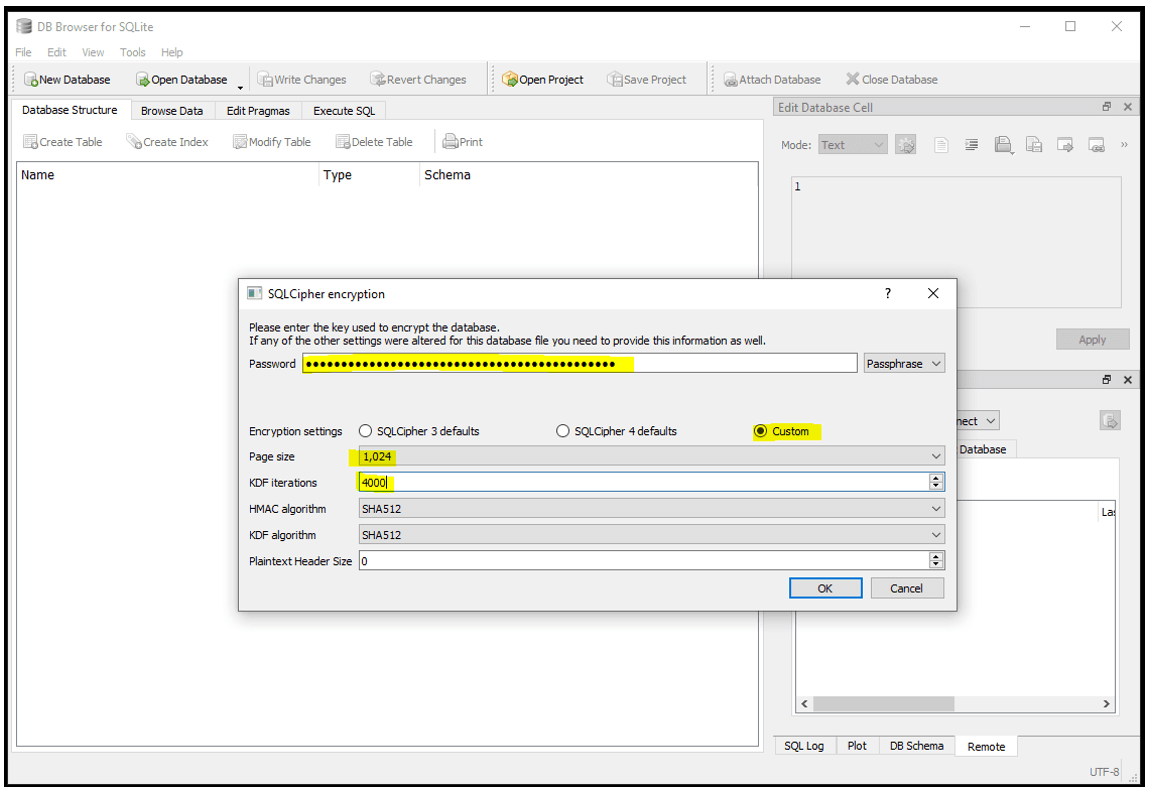Click the Open Database toolbar button
Screen dimensions: 1155x797
181,80
